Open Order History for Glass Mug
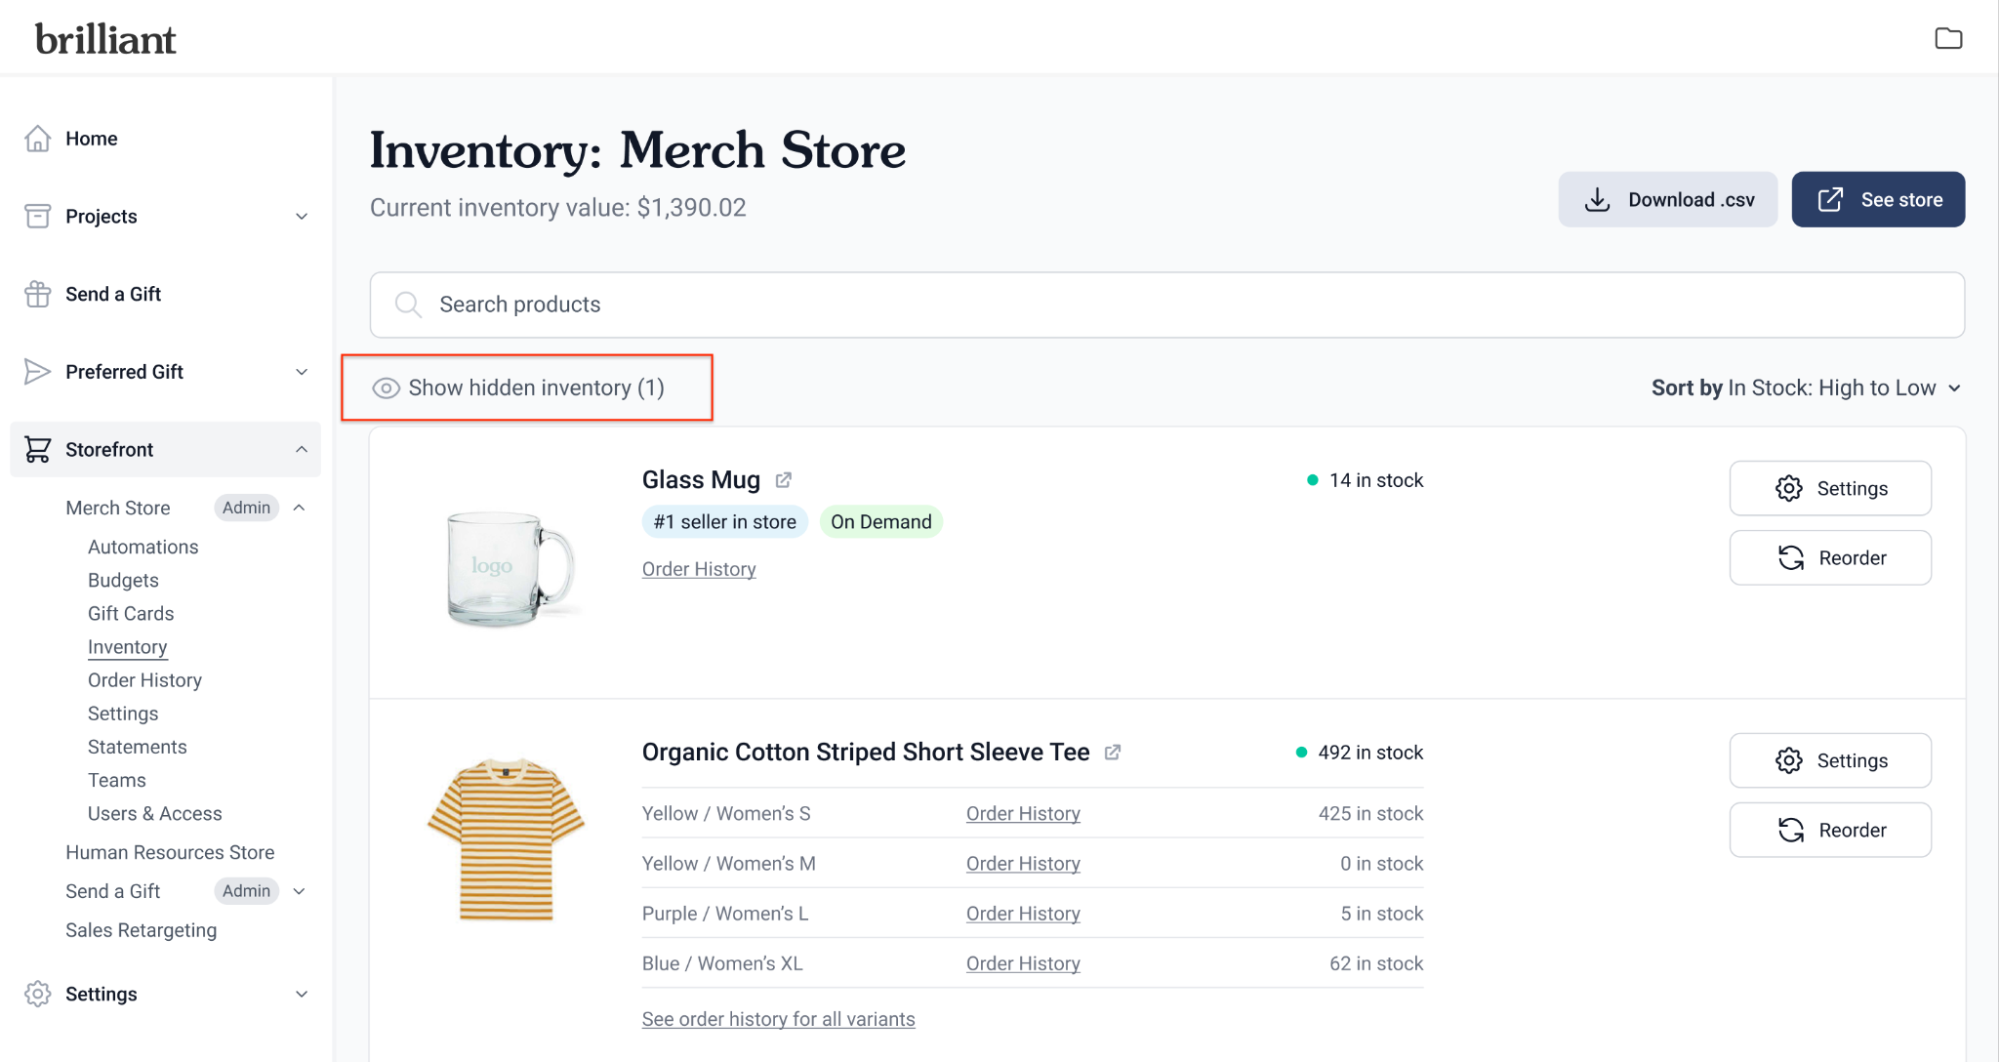The width and height of the screenshot is (1999, 1062). click(x=699, y=569)
